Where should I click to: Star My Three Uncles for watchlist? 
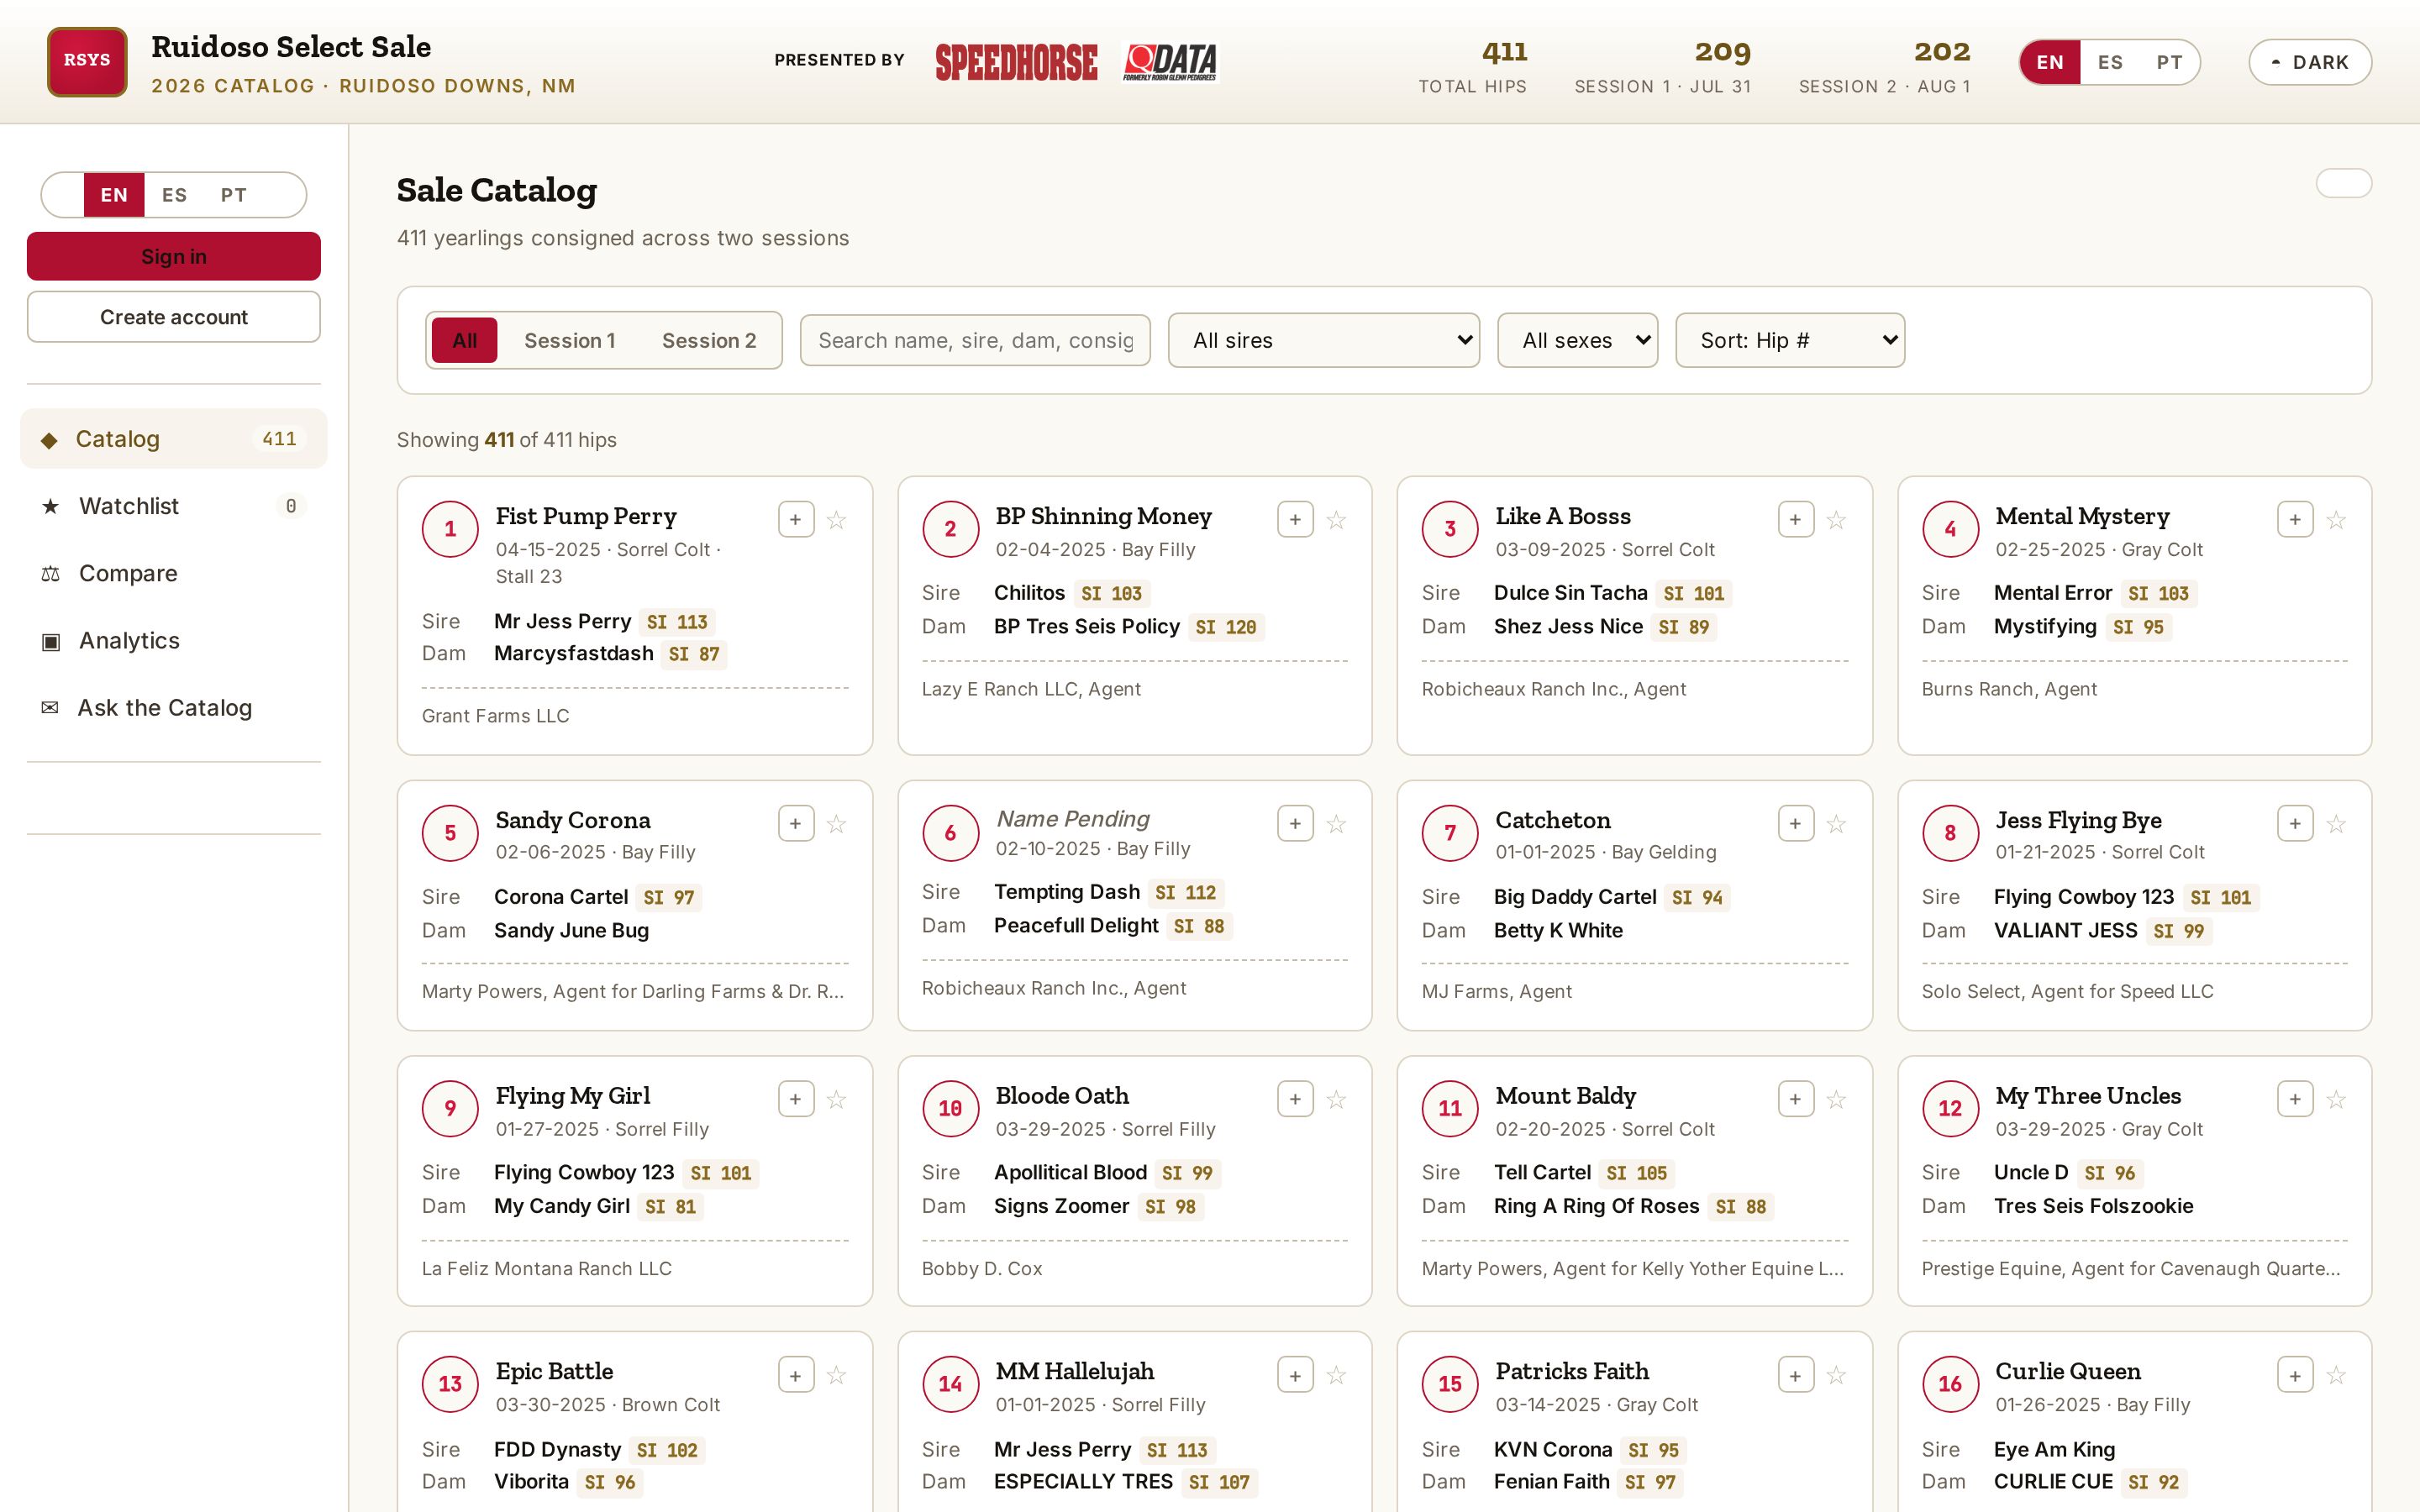tap(2336, 1099)
